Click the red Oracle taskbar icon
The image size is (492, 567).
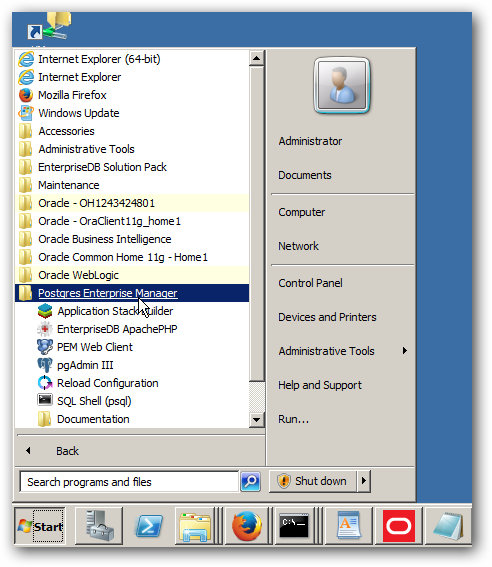click(x=399, y=526)
